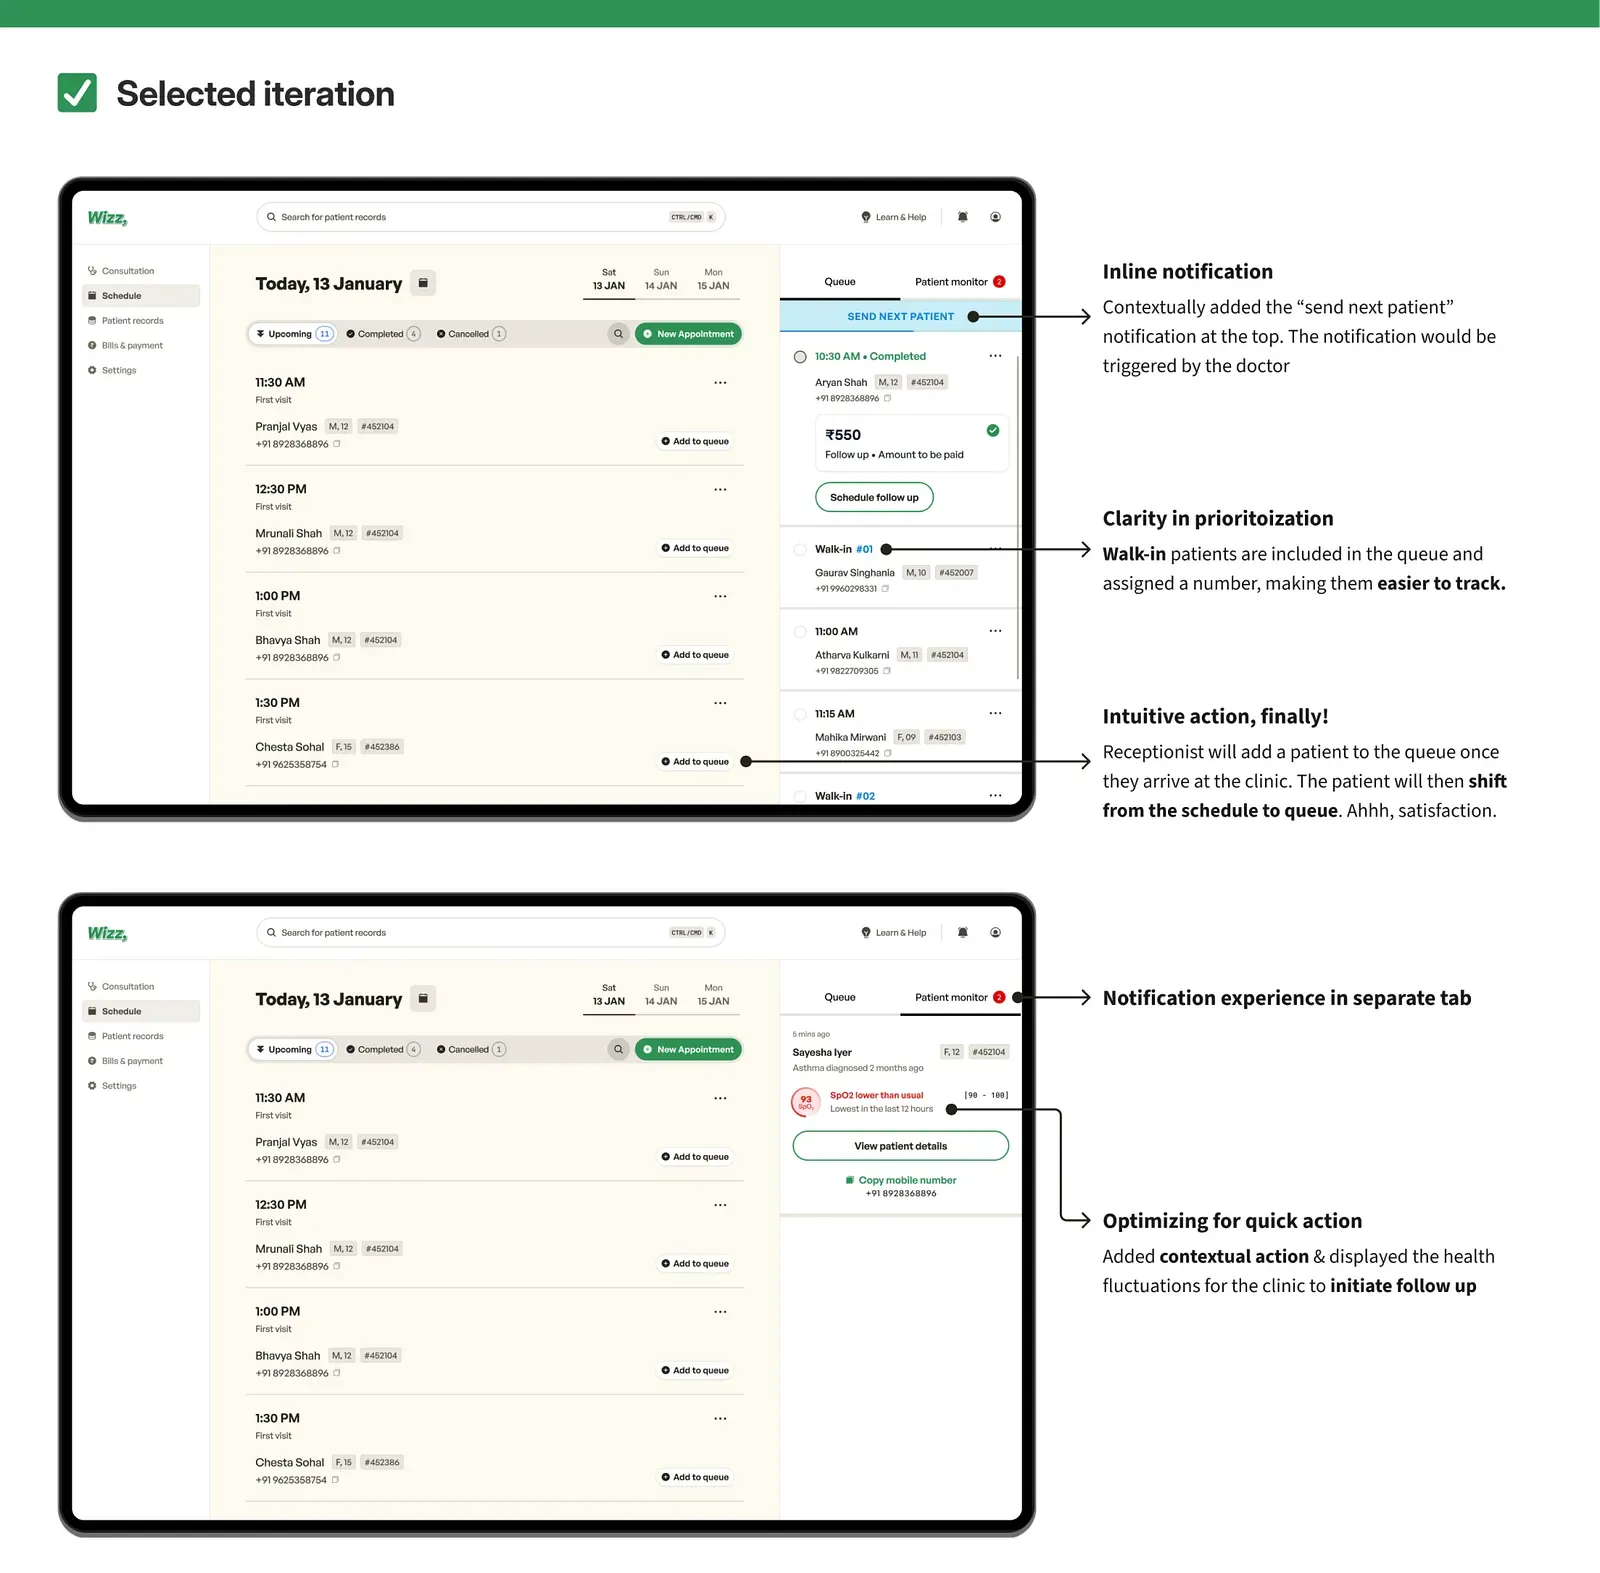This screenshot has width=1600, height=1573.
Task: Click the patient records search field in top mockup
Action: [491, 217]
